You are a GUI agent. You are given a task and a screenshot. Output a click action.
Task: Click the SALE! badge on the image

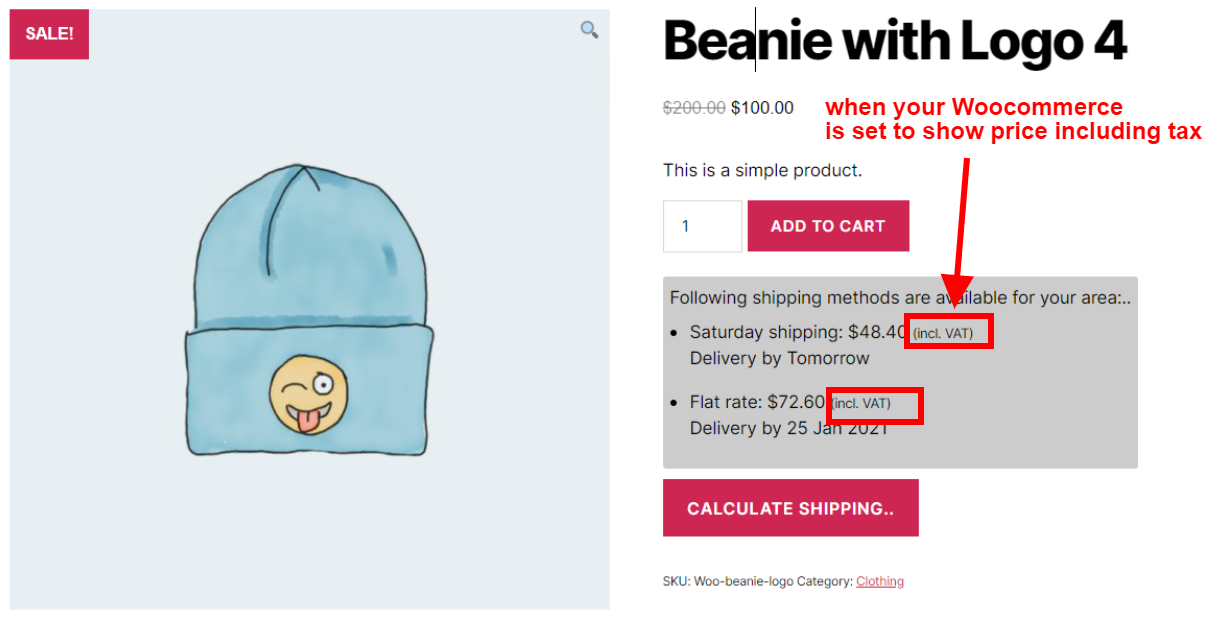pyautogui.click(x=49, y=34)
